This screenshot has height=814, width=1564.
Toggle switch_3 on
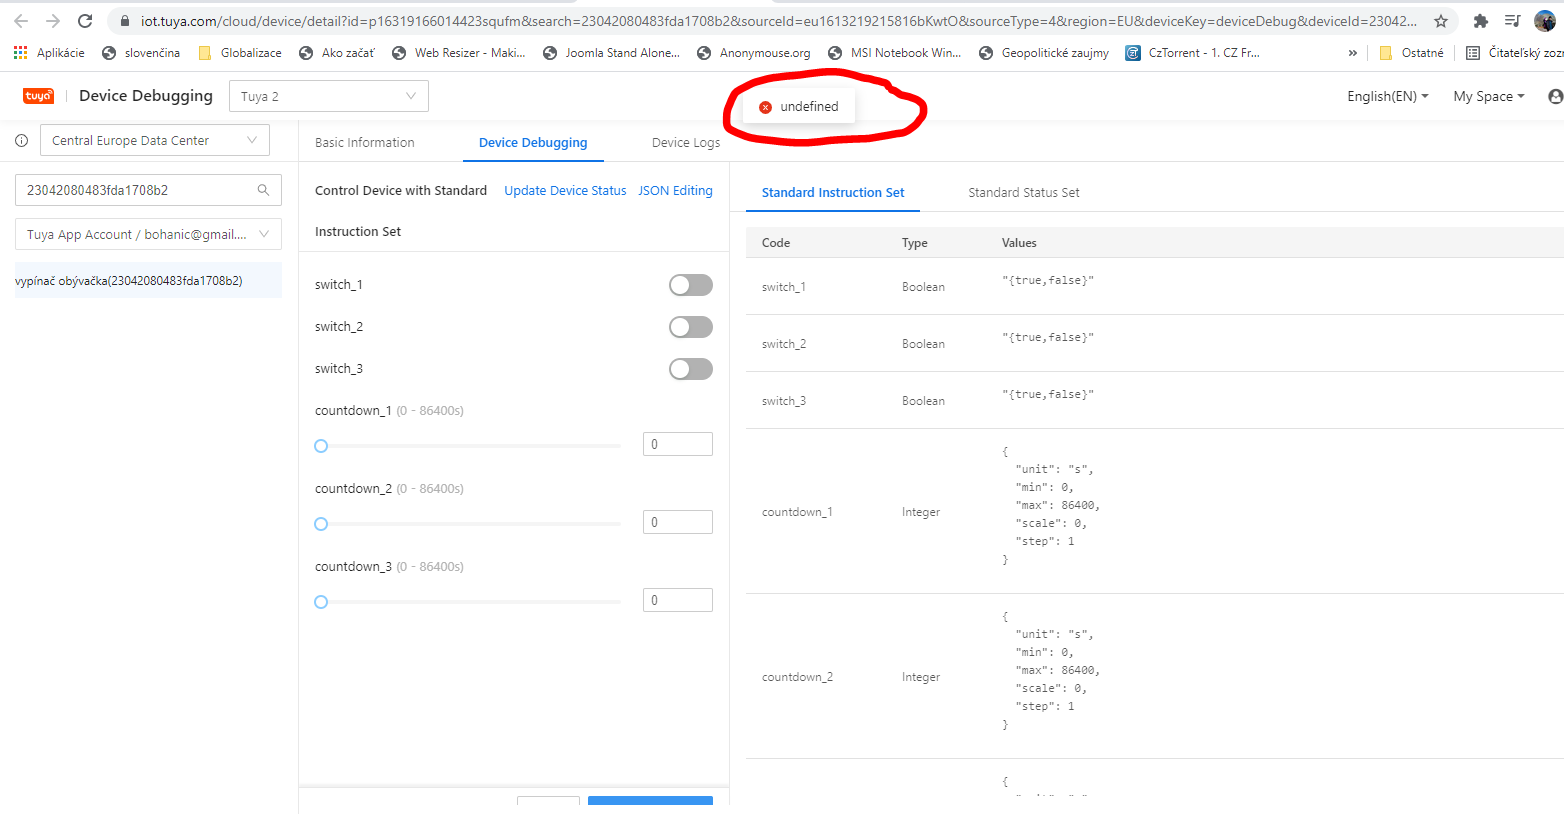pos(690,368)
